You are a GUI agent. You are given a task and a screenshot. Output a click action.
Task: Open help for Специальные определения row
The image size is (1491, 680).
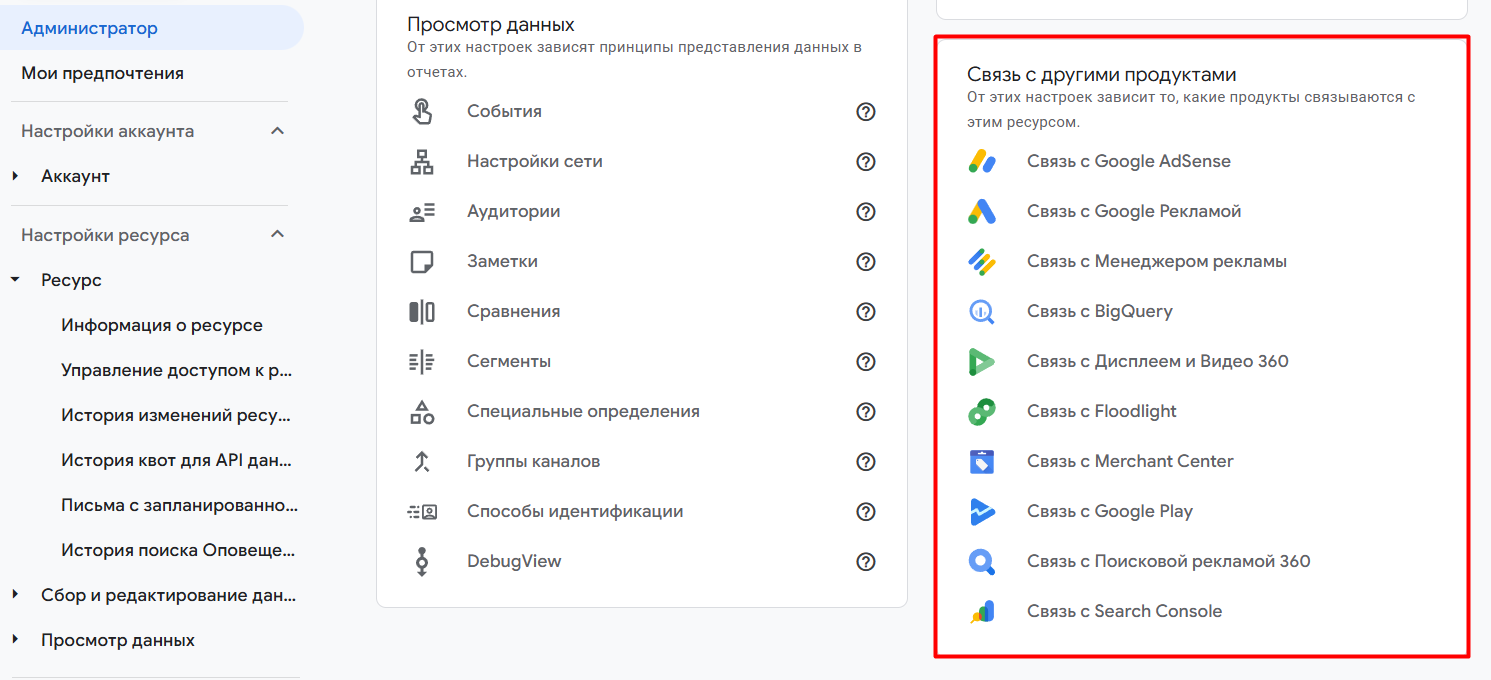pos(866,411)
